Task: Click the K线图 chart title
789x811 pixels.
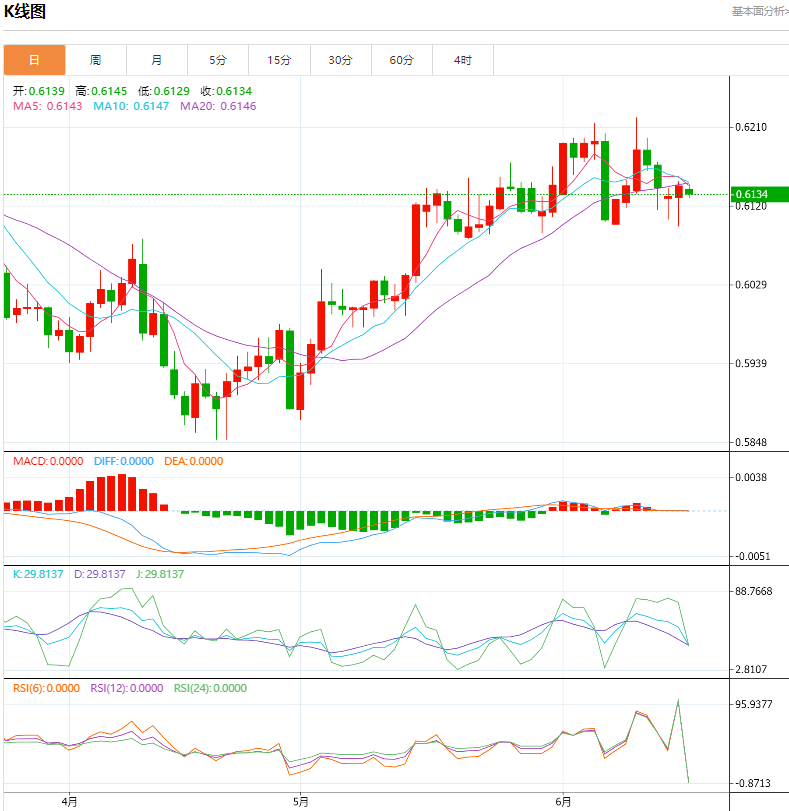Action: coord(25,12)
